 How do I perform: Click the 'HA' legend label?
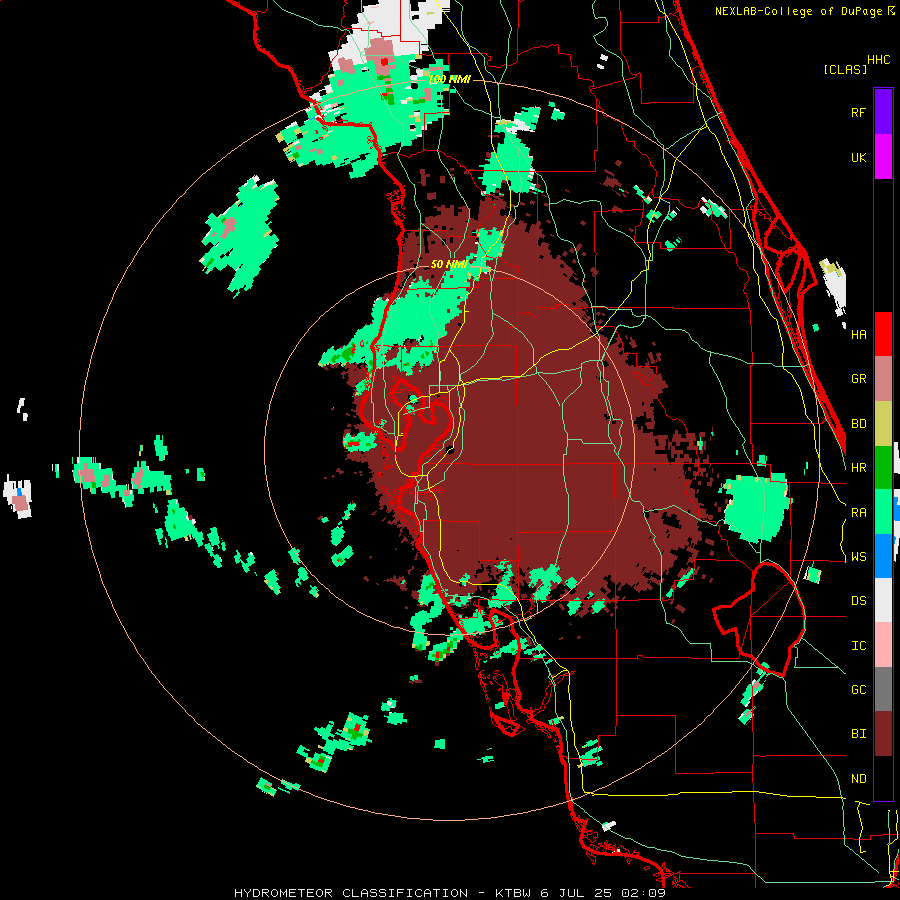pos(858,334)
